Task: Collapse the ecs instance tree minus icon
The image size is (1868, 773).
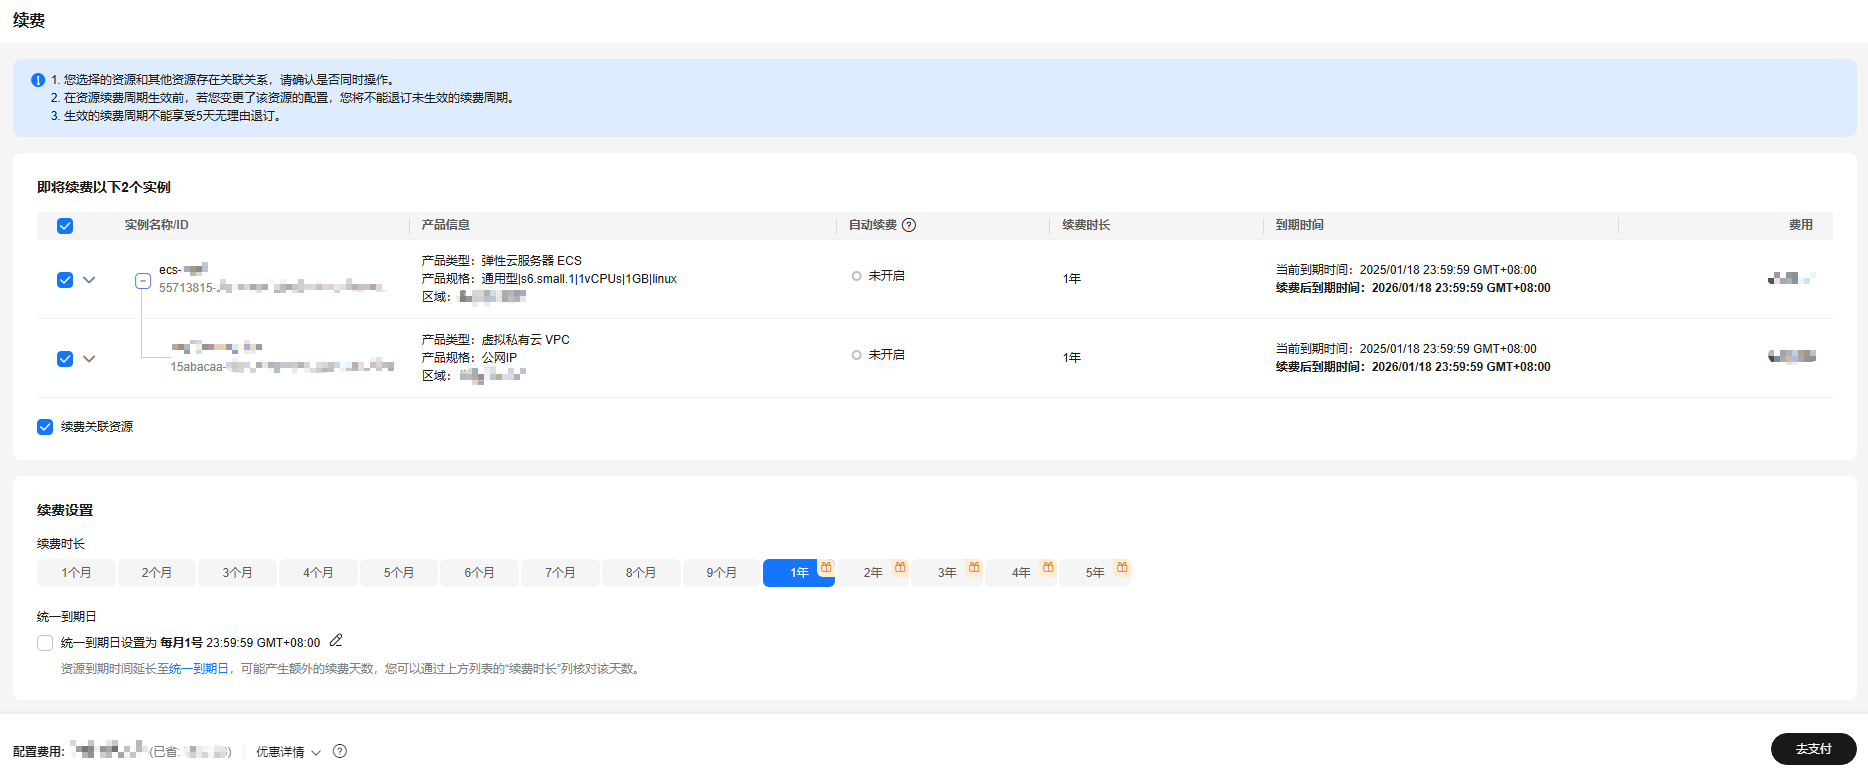Action: point(143,281)
